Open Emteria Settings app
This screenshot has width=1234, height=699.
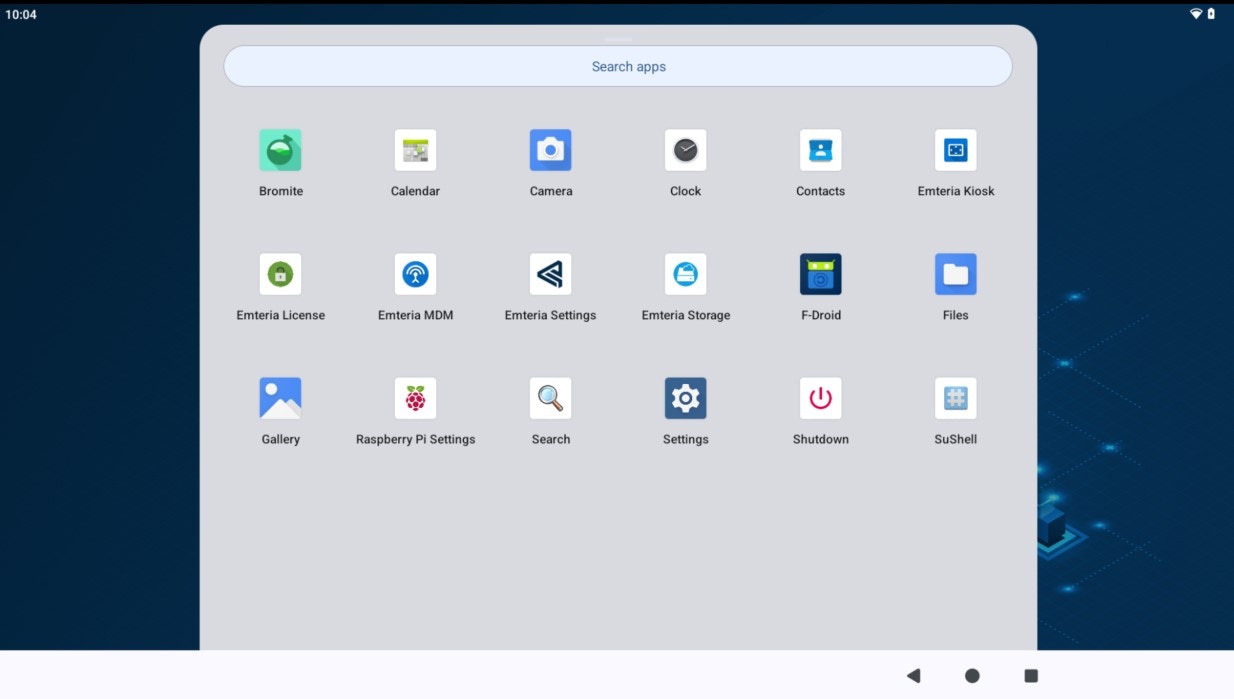550,274
